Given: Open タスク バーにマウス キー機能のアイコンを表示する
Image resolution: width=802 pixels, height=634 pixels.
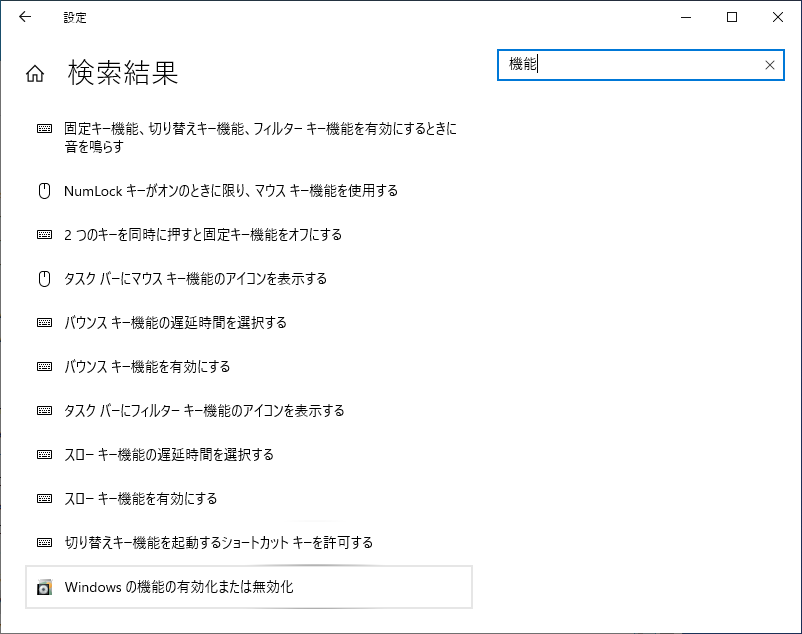Looking at the screenshot, I should [x=195, y=279].
